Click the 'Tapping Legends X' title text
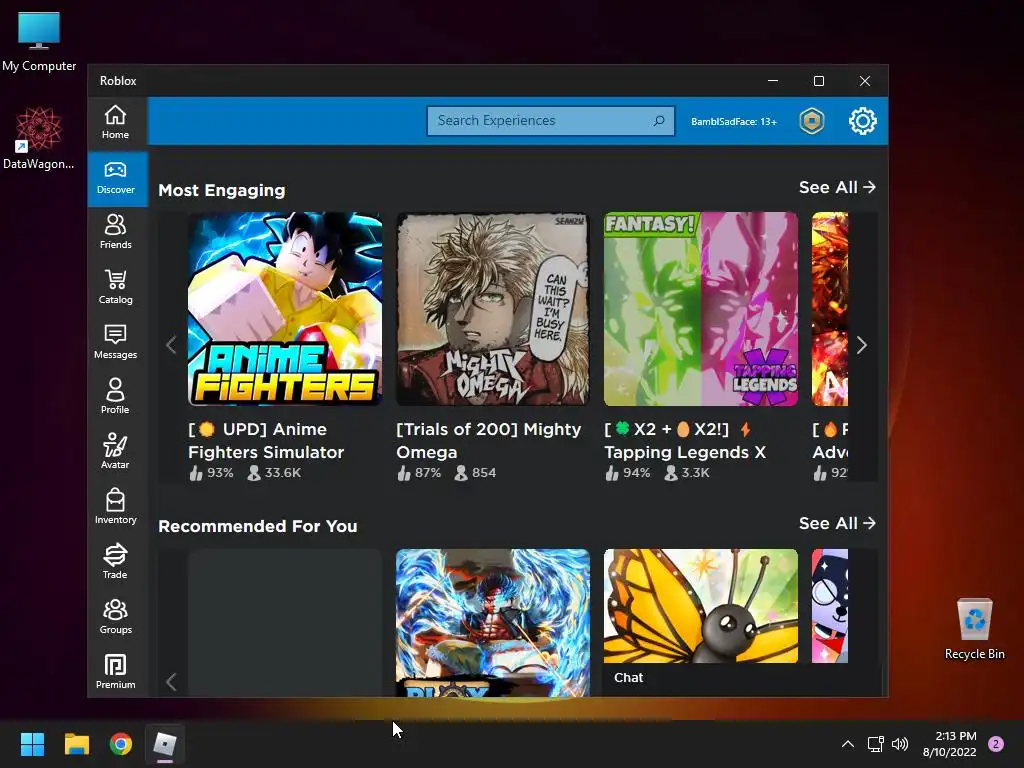Screen dimensions: 1024x768 pyautogui.click(x=685, y=453)
